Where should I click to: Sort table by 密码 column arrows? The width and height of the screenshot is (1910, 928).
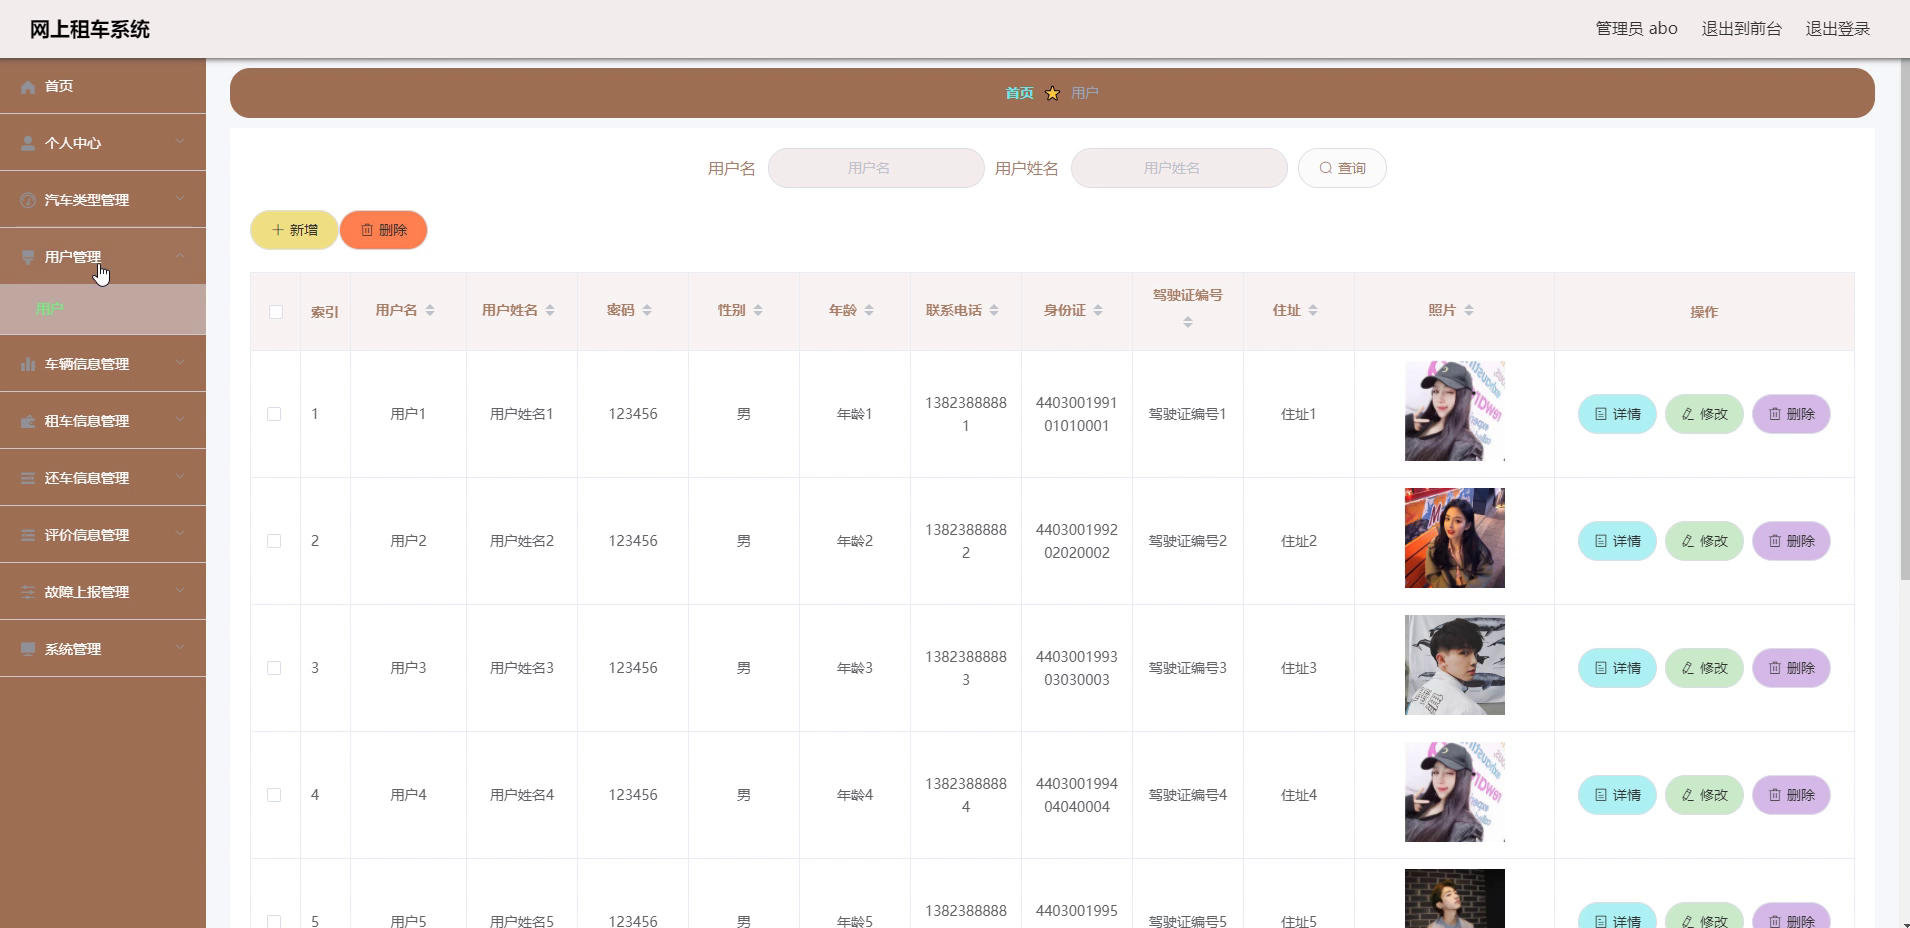click(647, 311)
